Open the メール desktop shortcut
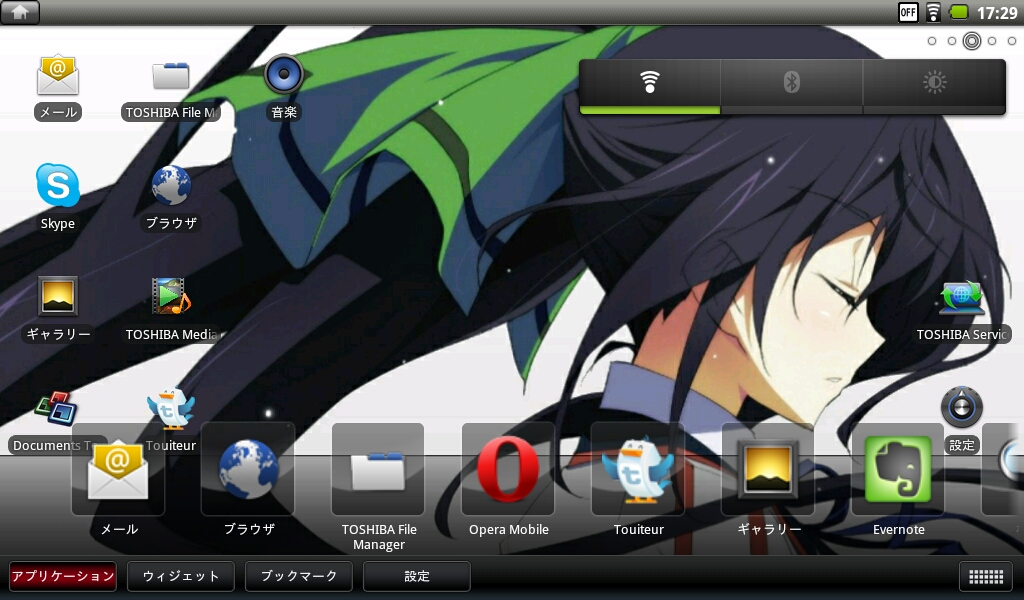This screenshot has height=600, width=1024. (57, 87)
